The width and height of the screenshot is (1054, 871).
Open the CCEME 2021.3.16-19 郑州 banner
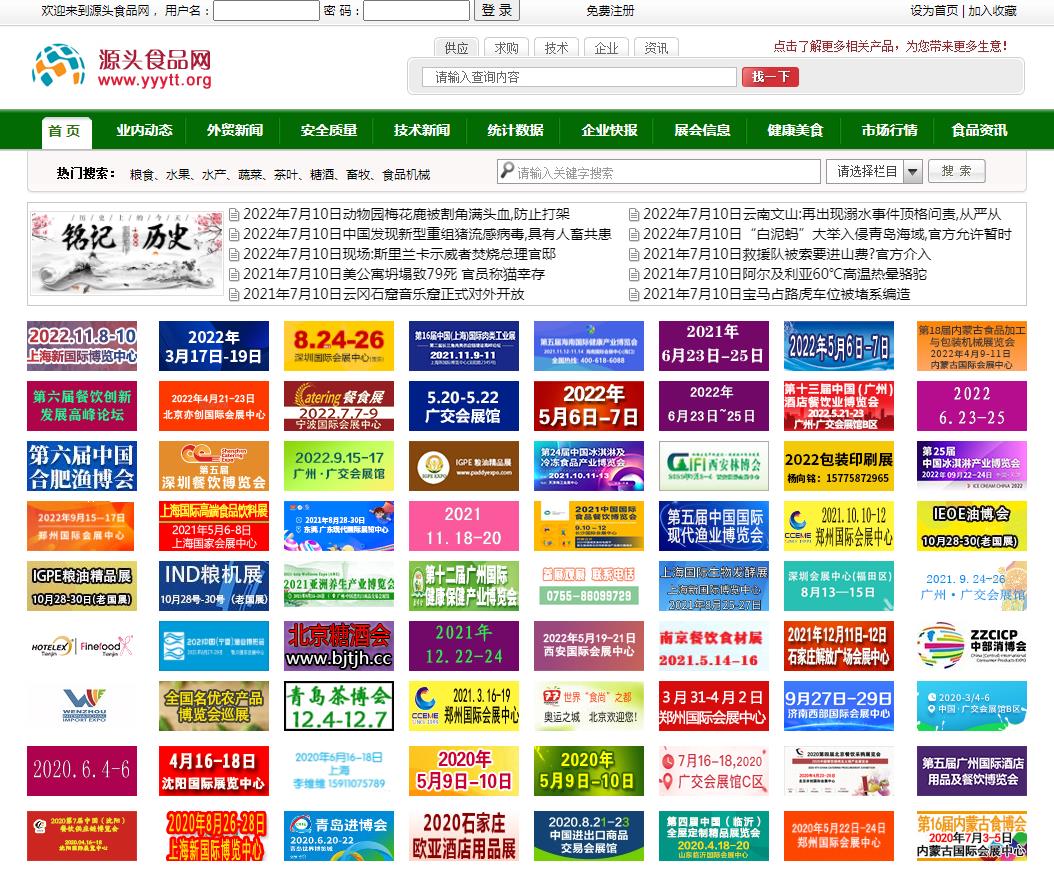coord(464,706)
